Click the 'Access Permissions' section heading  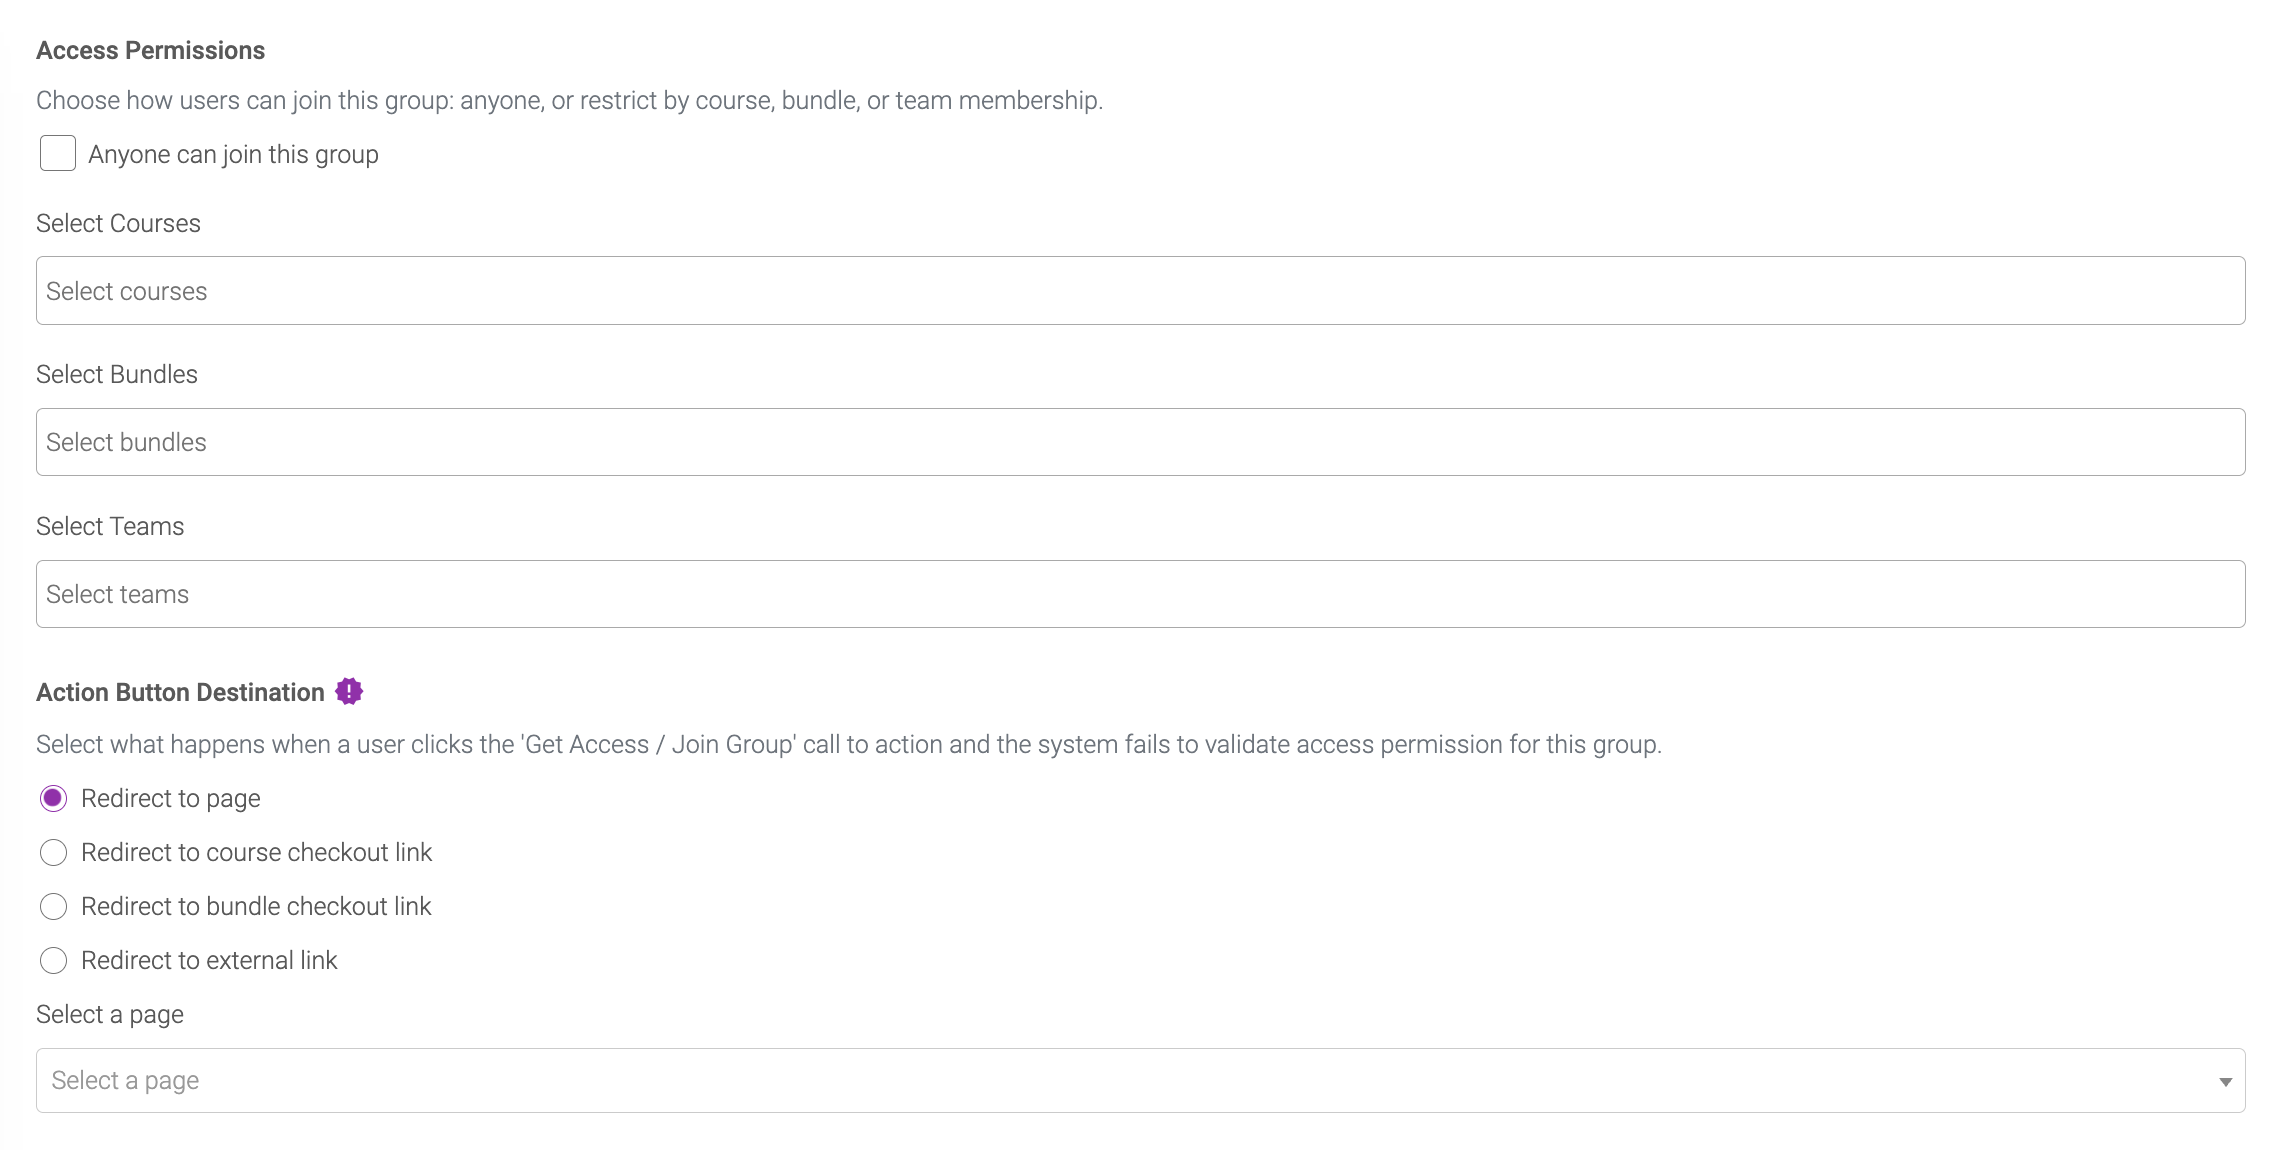150,50
